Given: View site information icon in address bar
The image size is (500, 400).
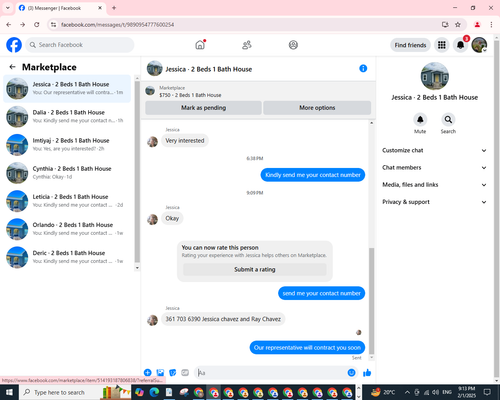Looking at the screenshot, I should click(x=53, y=25).
